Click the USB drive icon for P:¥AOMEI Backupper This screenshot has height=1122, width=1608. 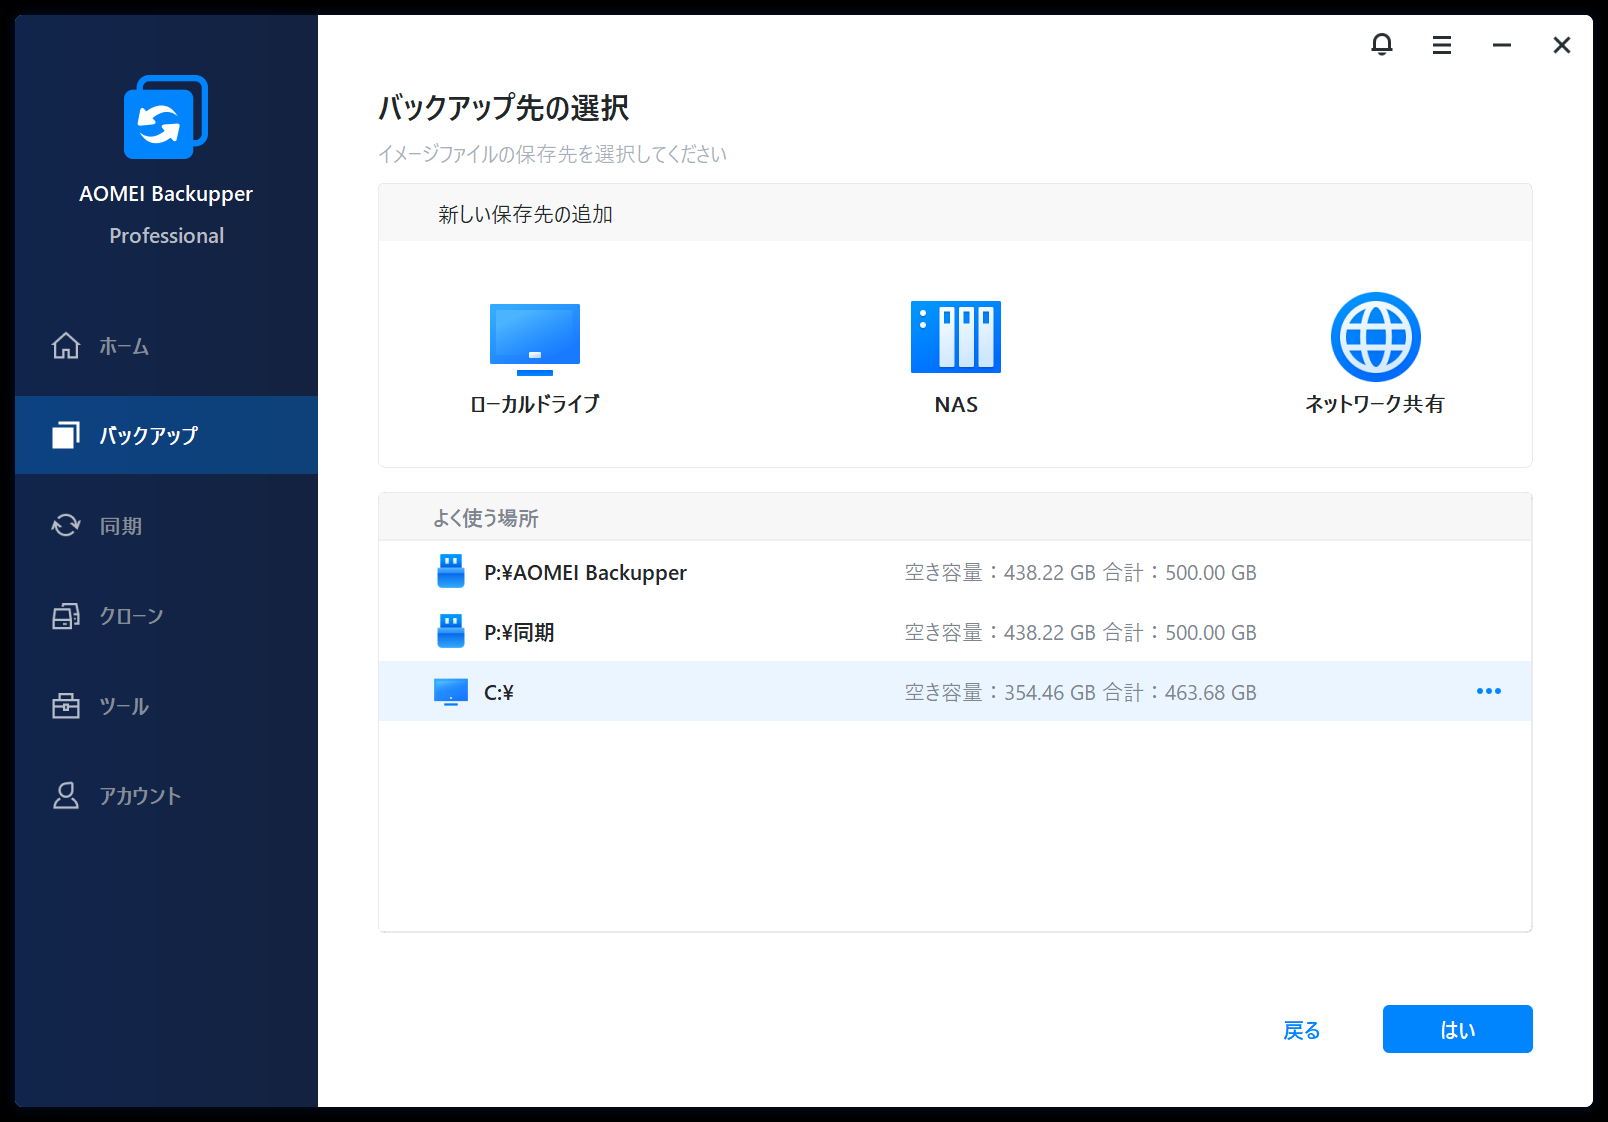click(451, 572)
